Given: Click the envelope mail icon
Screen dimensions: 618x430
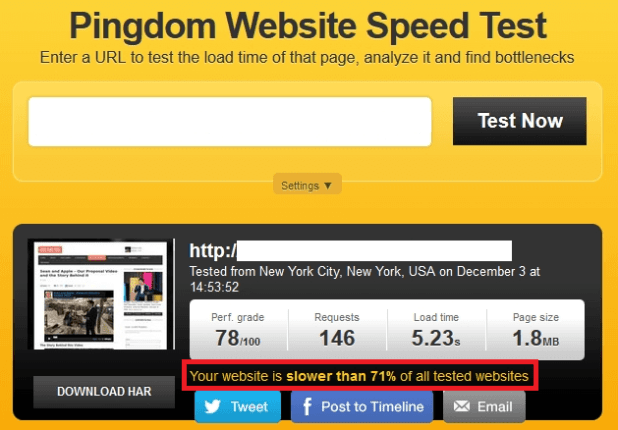Looking at the screenshot, I should tap(462, 406).
